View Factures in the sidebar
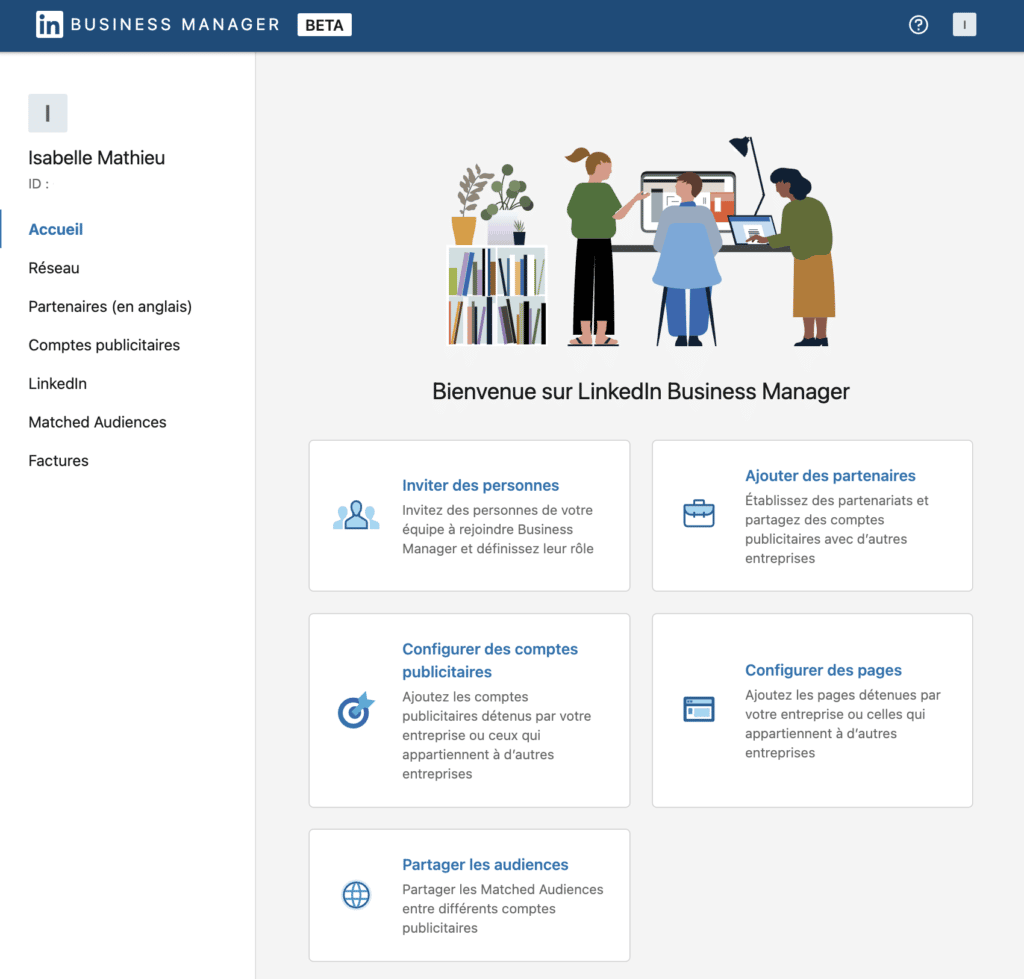Image resolution: width=1024 pixels, height=979 pixels. (58, 460)
